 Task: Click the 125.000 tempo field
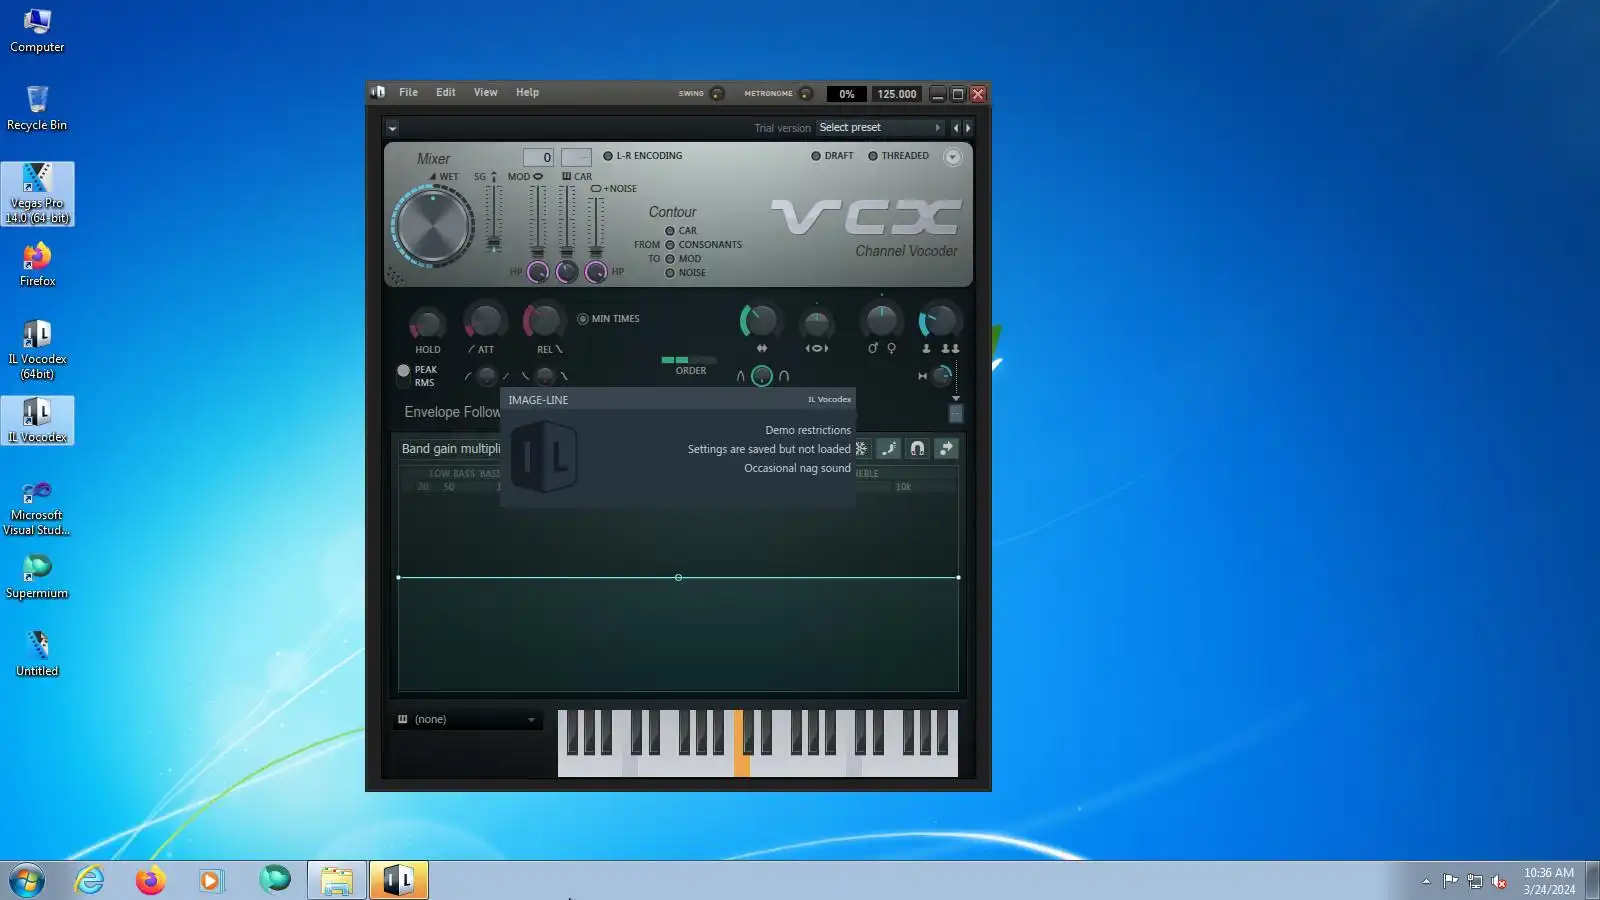tap(896, 94)
